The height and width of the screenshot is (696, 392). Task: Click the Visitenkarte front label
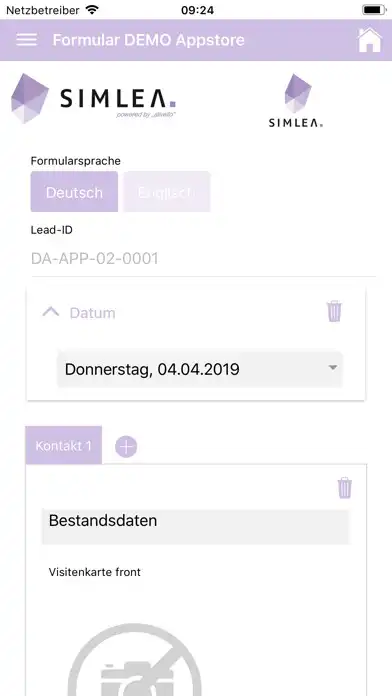pos(95,572)
